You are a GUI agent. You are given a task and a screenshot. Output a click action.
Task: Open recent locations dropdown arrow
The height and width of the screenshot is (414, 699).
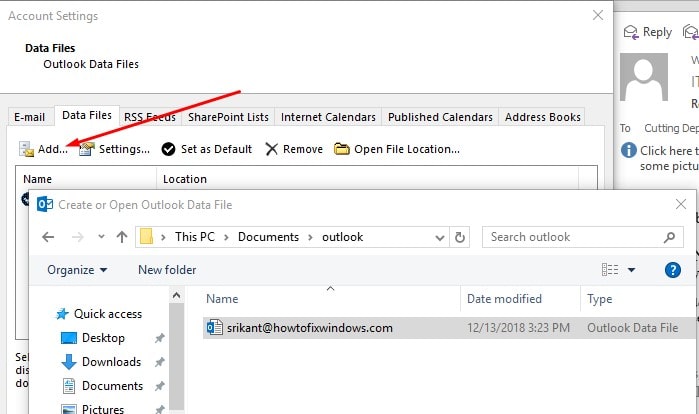coord(102,237)
